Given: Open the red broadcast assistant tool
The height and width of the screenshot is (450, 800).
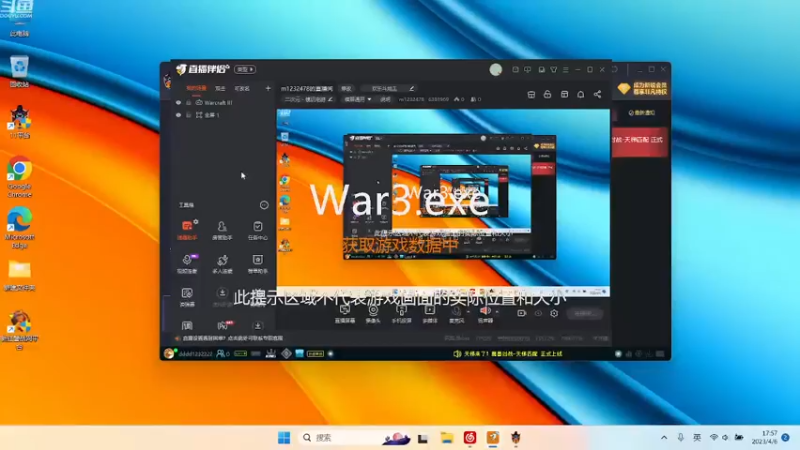Looking at the screenshot, I should pos(187,230).
